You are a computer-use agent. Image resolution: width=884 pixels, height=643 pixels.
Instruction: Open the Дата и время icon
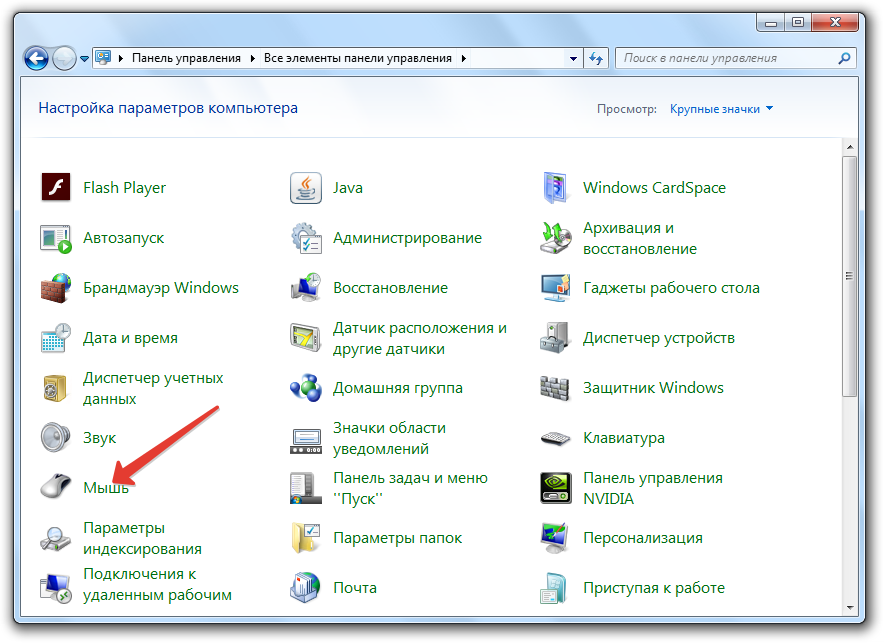[x=56, y=338]
